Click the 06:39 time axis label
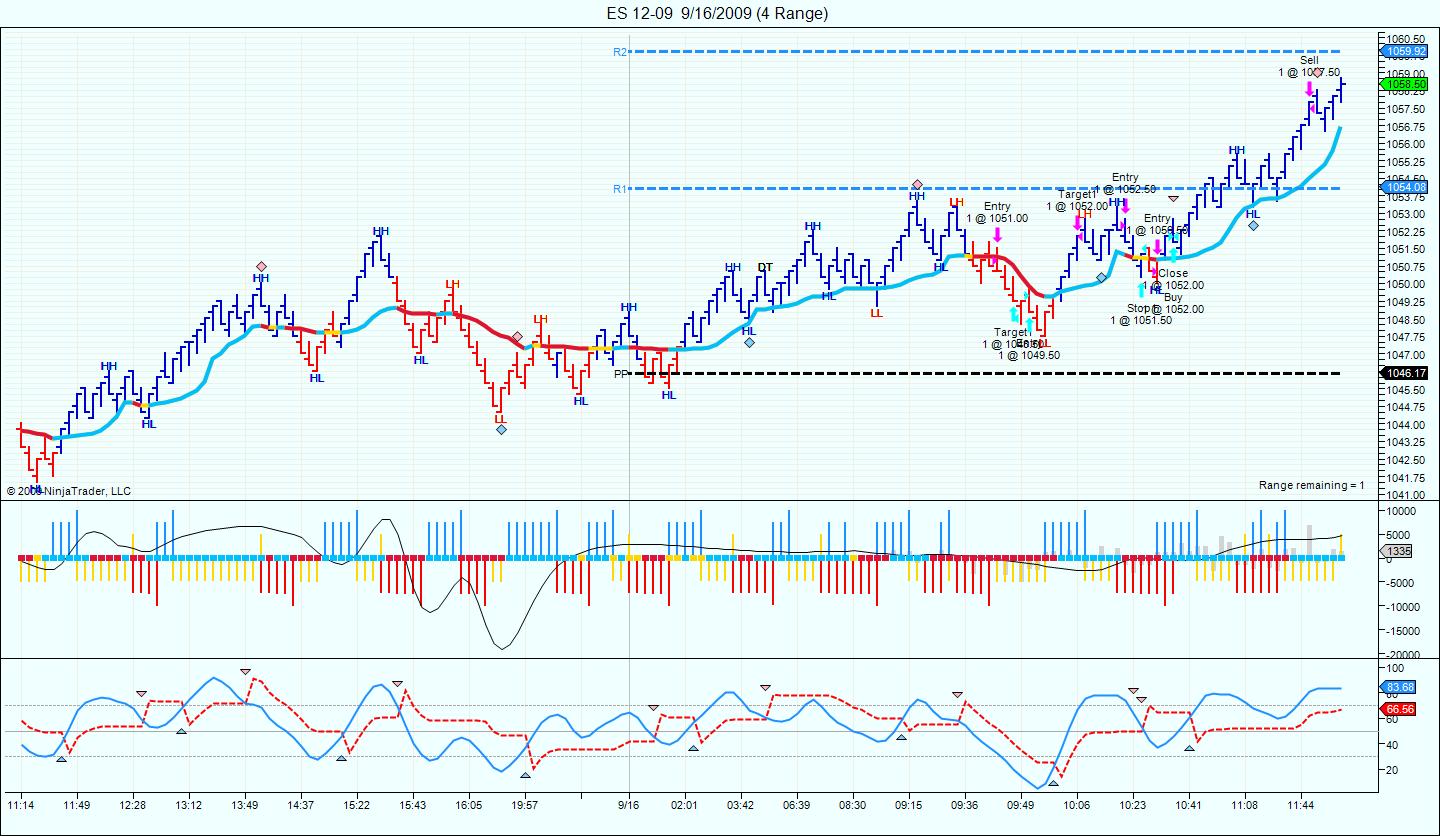Viewport: 1440px width, 836px height. [x=797, y=804]
